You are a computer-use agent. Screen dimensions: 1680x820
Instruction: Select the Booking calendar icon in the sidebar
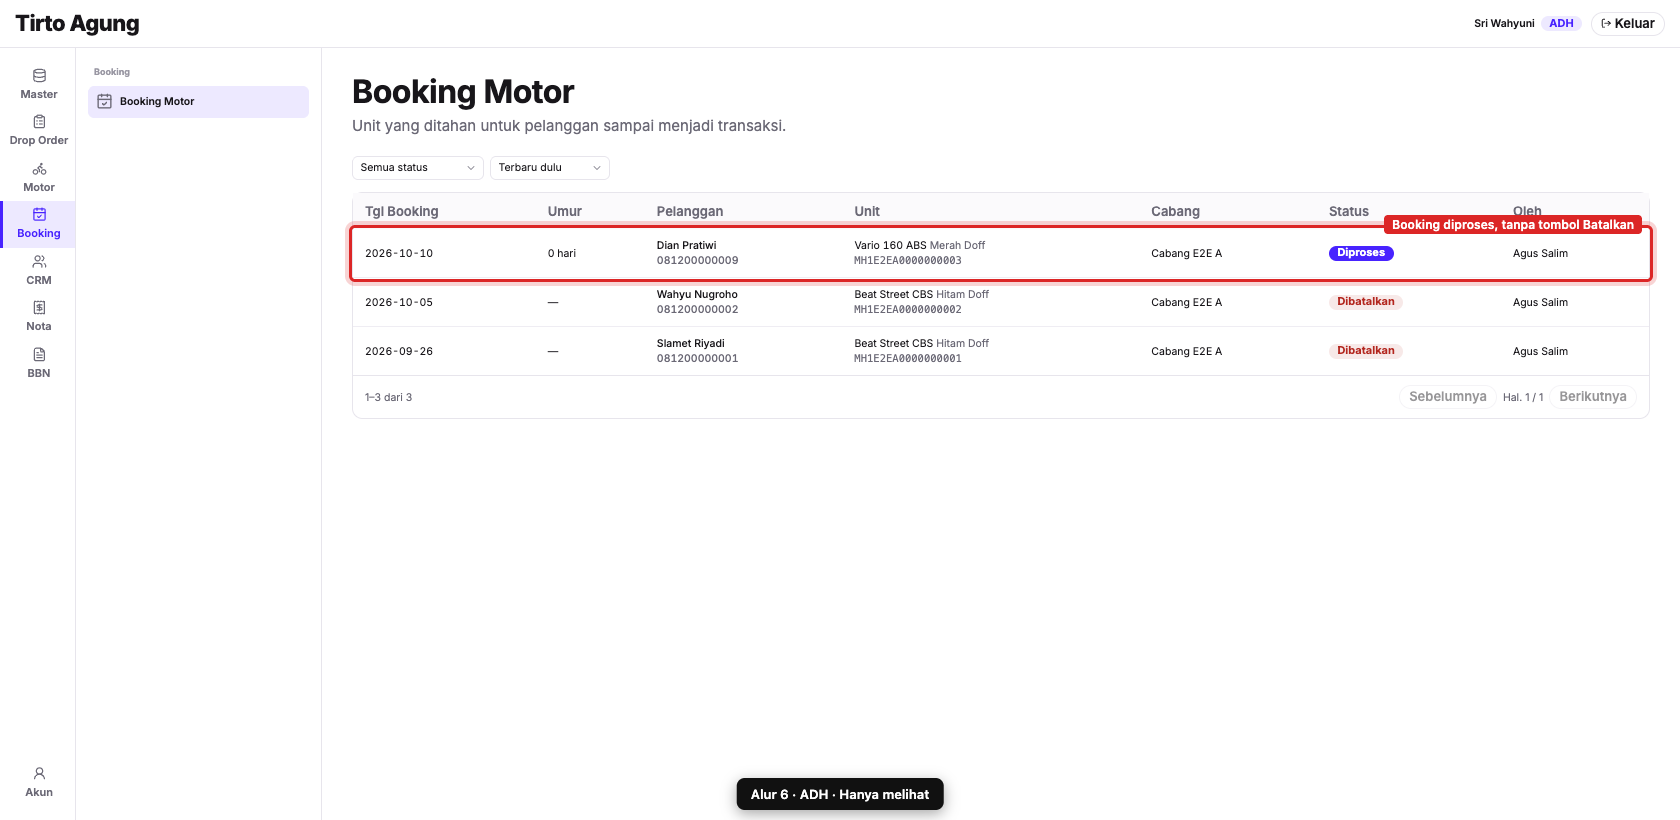point(39,214)
